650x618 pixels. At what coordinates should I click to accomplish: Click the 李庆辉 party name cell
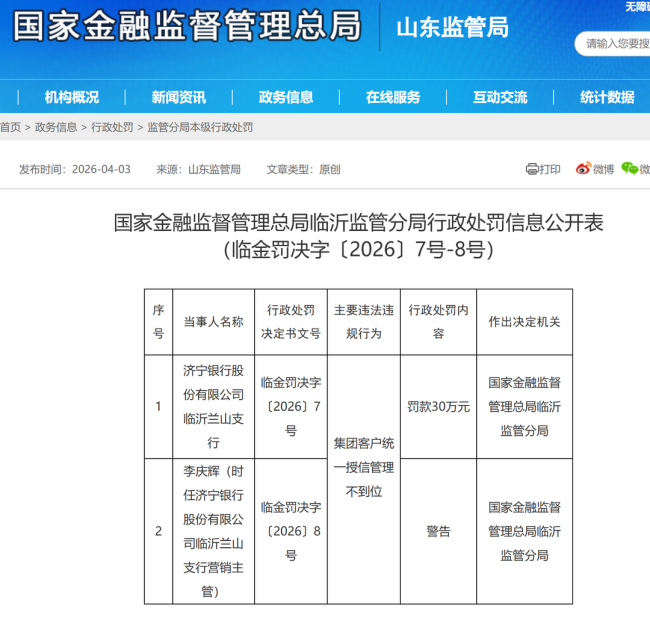pos(213,531)
